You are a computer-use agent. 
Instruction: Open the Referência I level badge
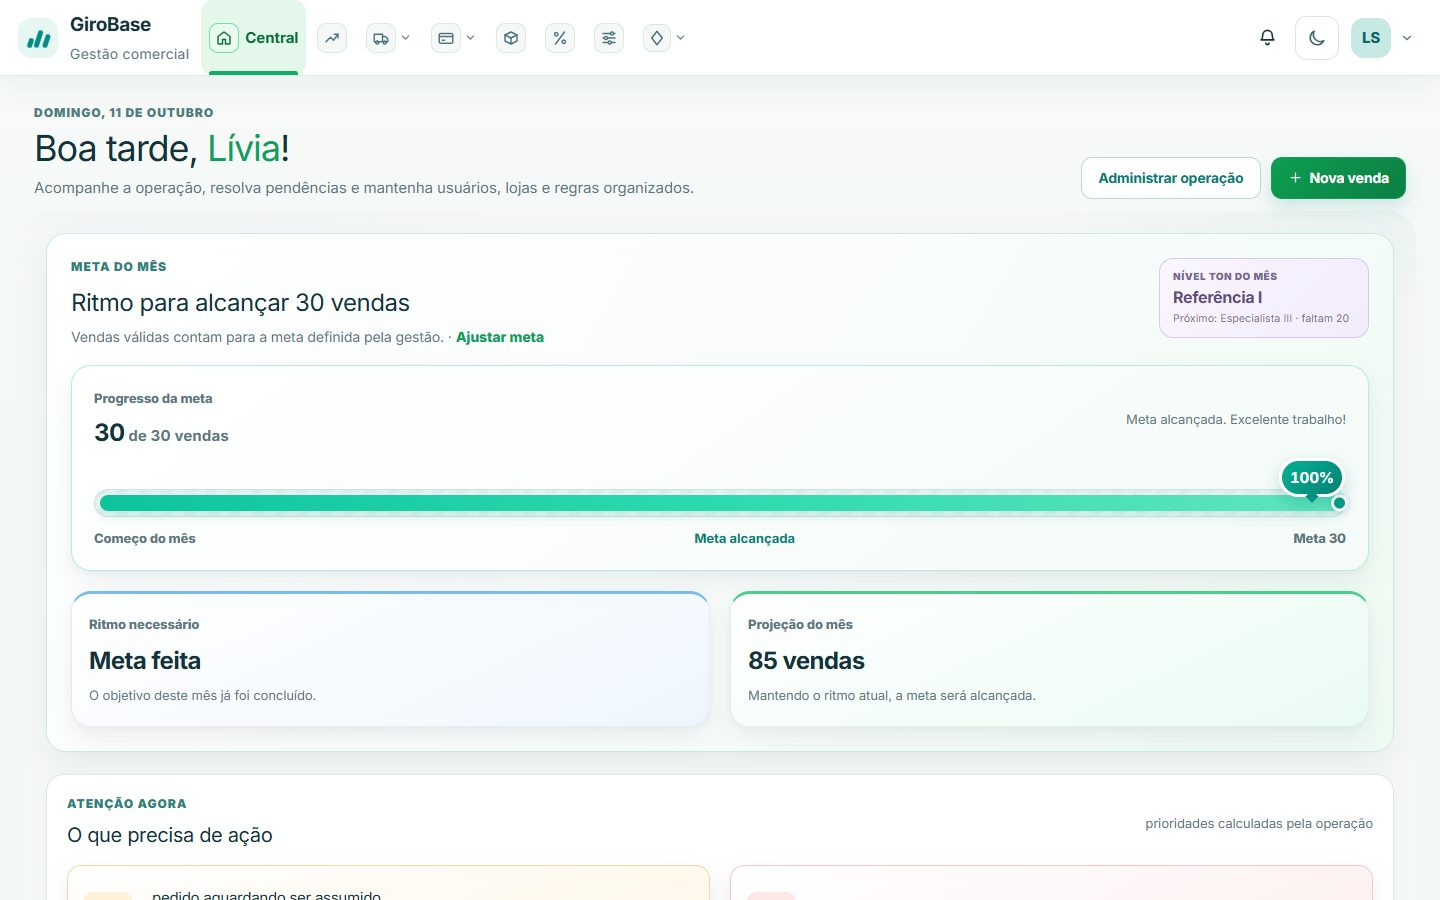pos(1264,298)
